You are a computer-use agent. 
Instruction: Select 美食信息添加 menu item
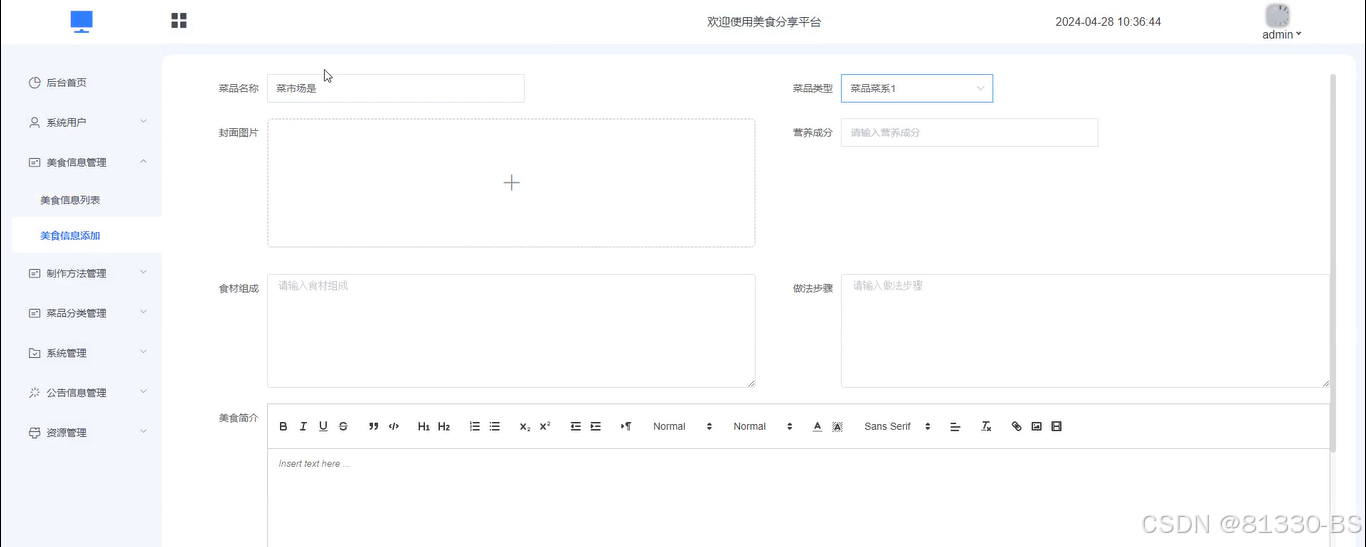tap(88, 236)
